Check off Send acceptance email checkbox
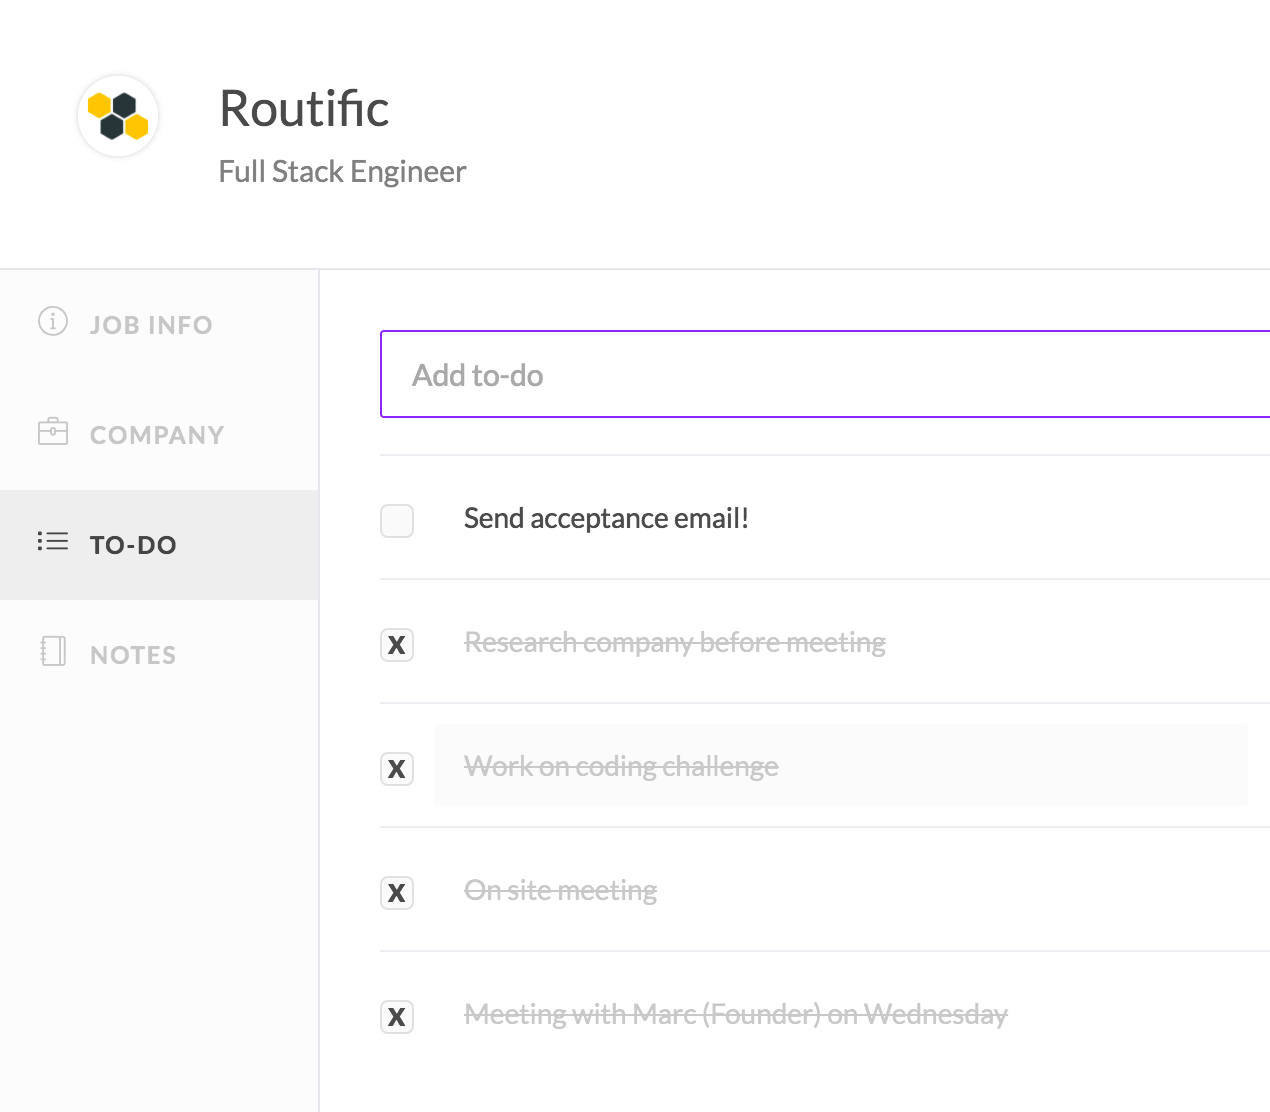Viewport: 1270px width, 1112px height. pyautogui.click(x=397, y=521)
